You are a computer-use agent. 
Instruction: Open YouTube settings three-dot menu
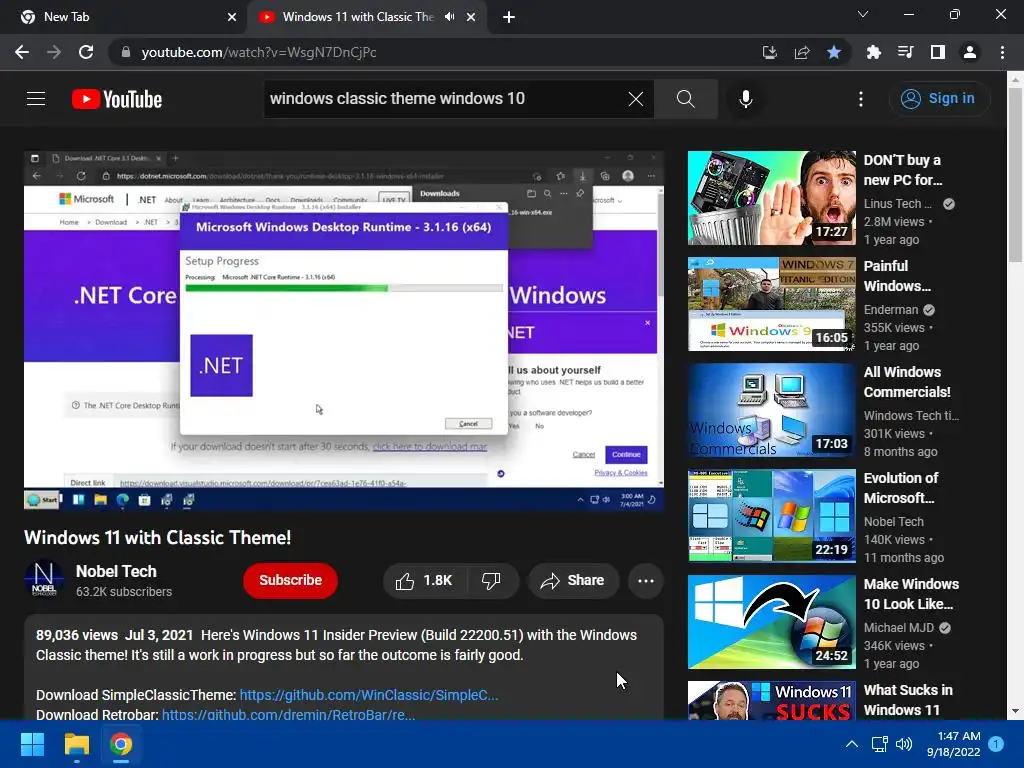[861, 99]
